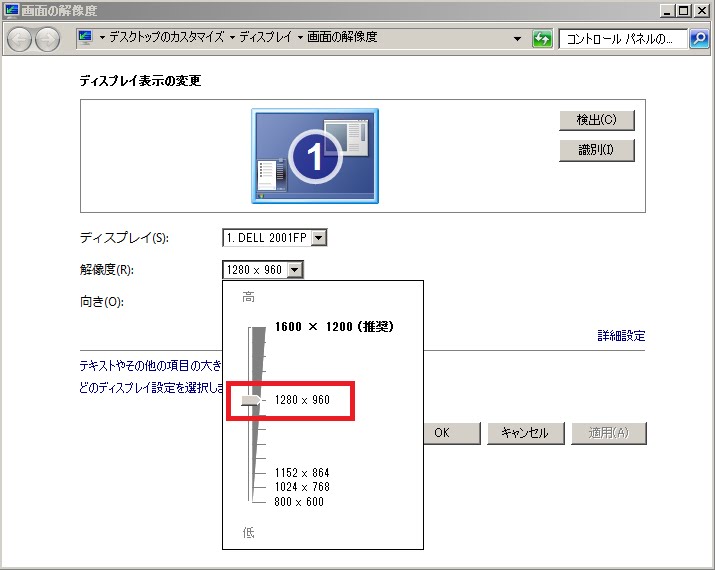This screenshot has height=570, width=715.
Task: Go to ディスプレイ breadcrumb
Action: pyautogui.click(x=265, y=37)
